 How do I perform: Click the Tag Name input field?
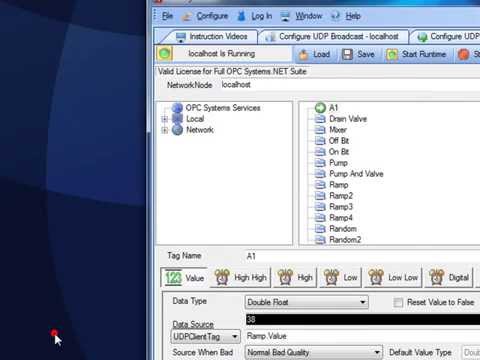click(x=362, y=256)
